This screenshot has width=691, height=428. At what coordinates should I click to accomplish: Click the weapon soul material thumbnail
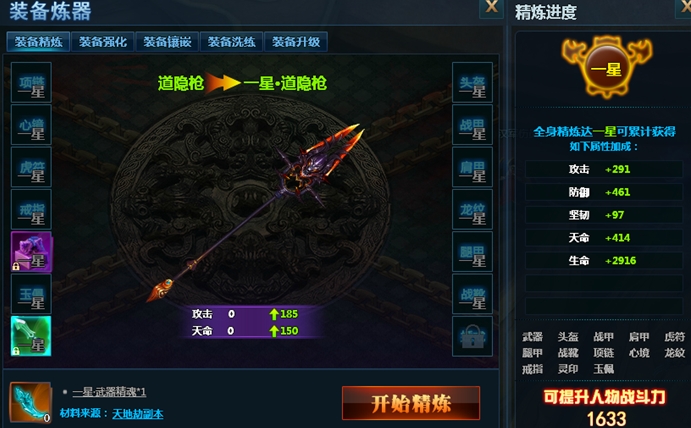point(30,402)
